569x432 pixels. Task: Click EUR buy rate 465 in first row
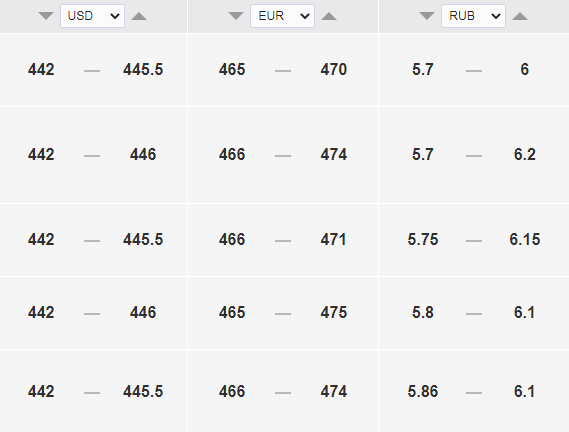(x=232, y=69)
